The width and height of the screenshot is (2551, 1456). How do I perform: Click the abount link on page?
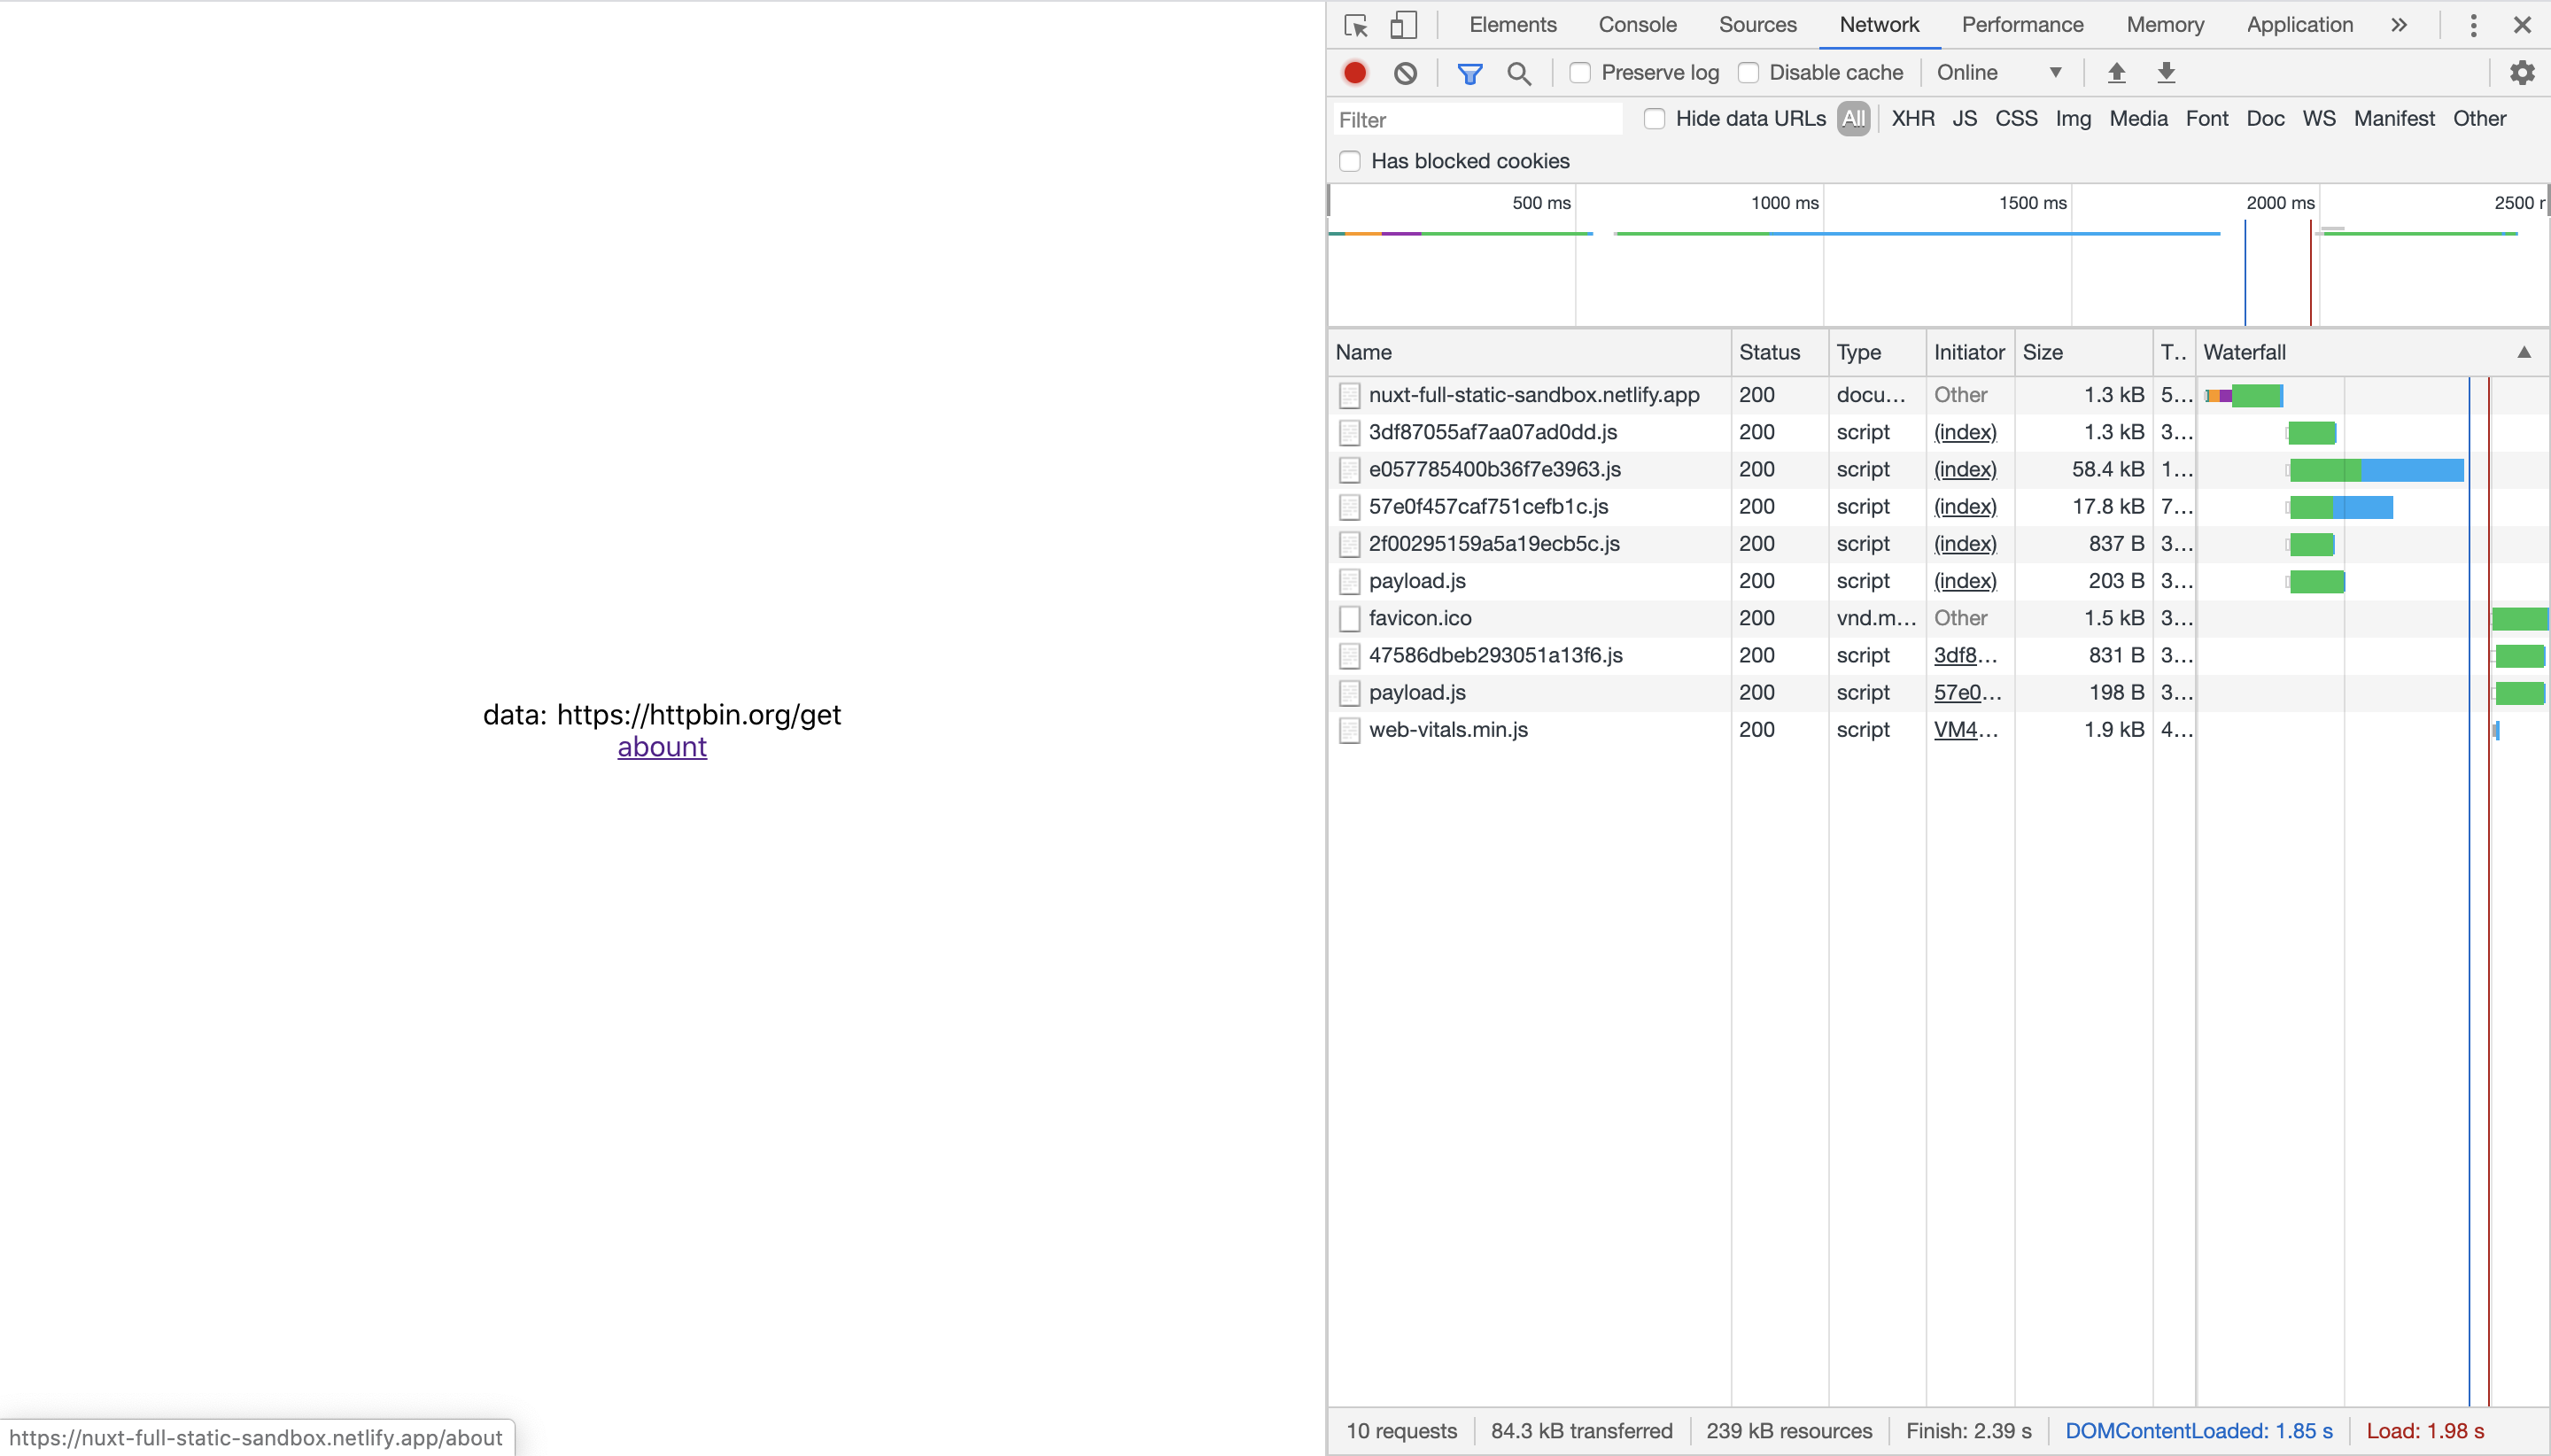point(661,747)
